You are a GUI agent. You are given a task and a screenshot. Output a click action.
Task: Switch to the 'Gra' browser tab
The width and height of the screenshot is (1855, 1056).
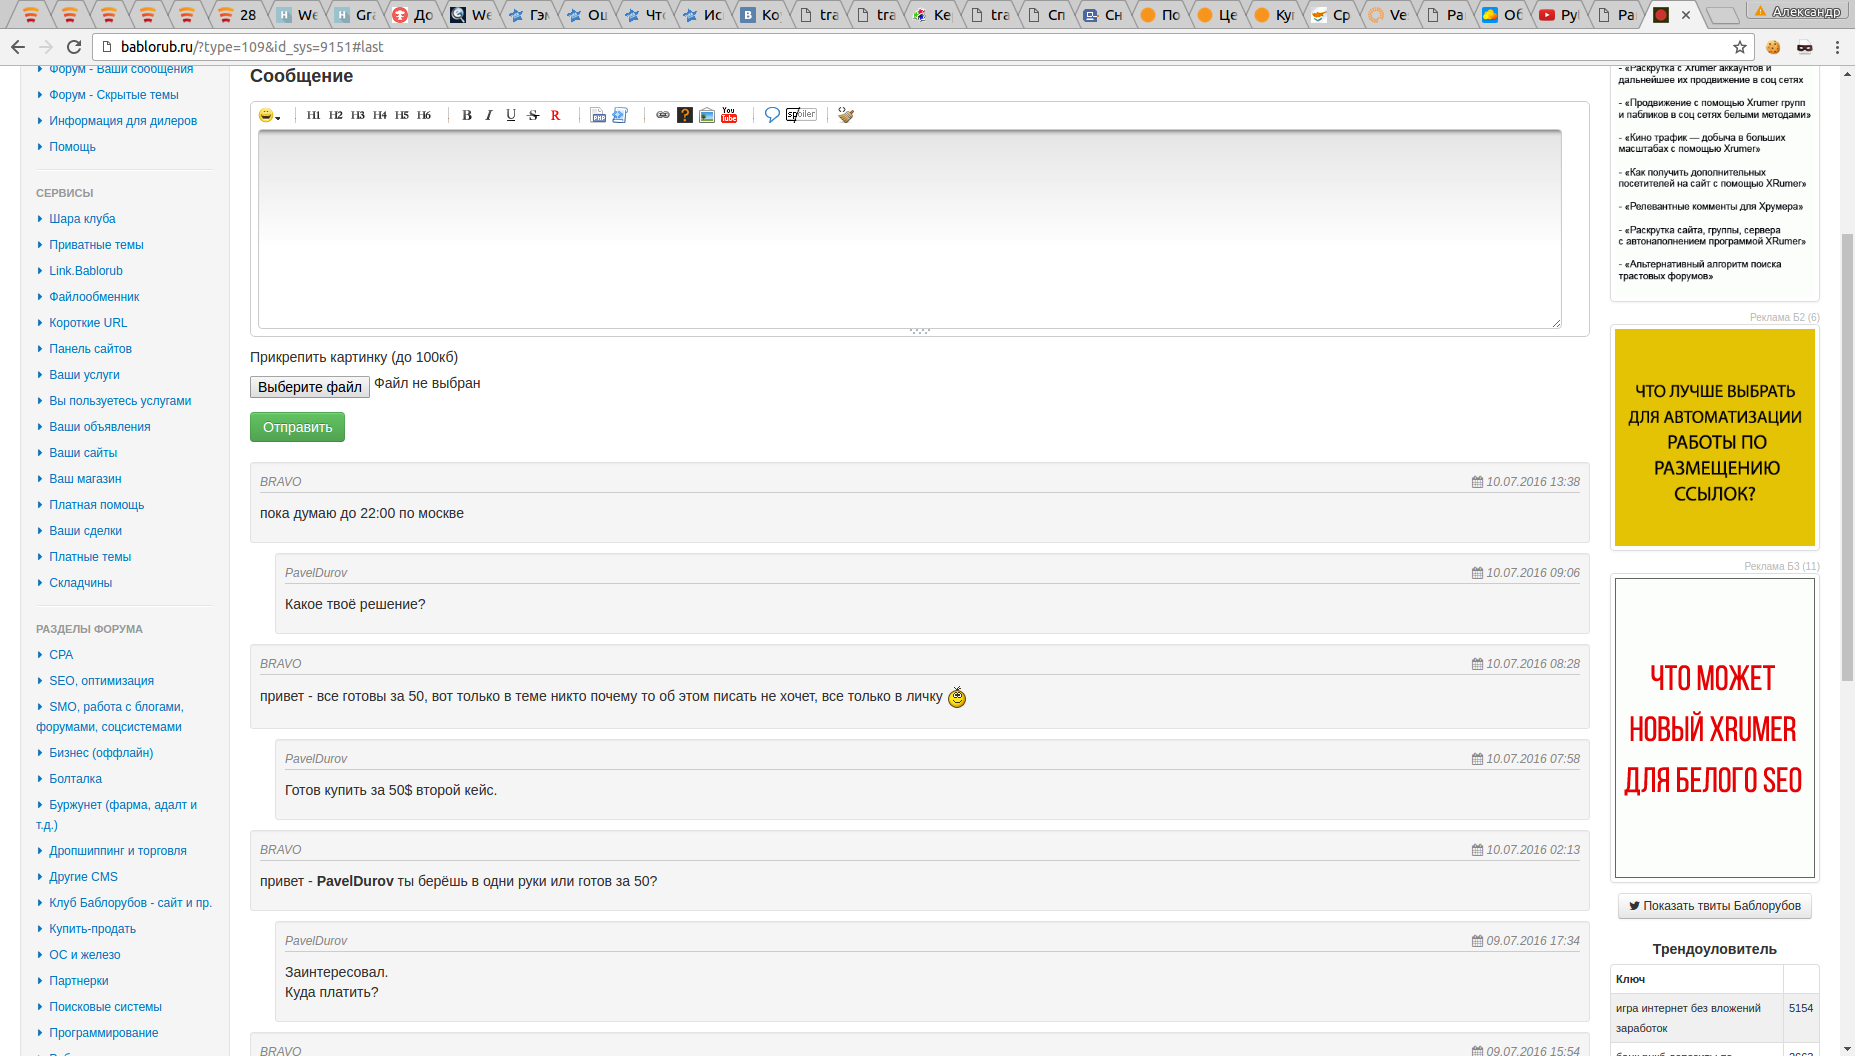(355, 15)
